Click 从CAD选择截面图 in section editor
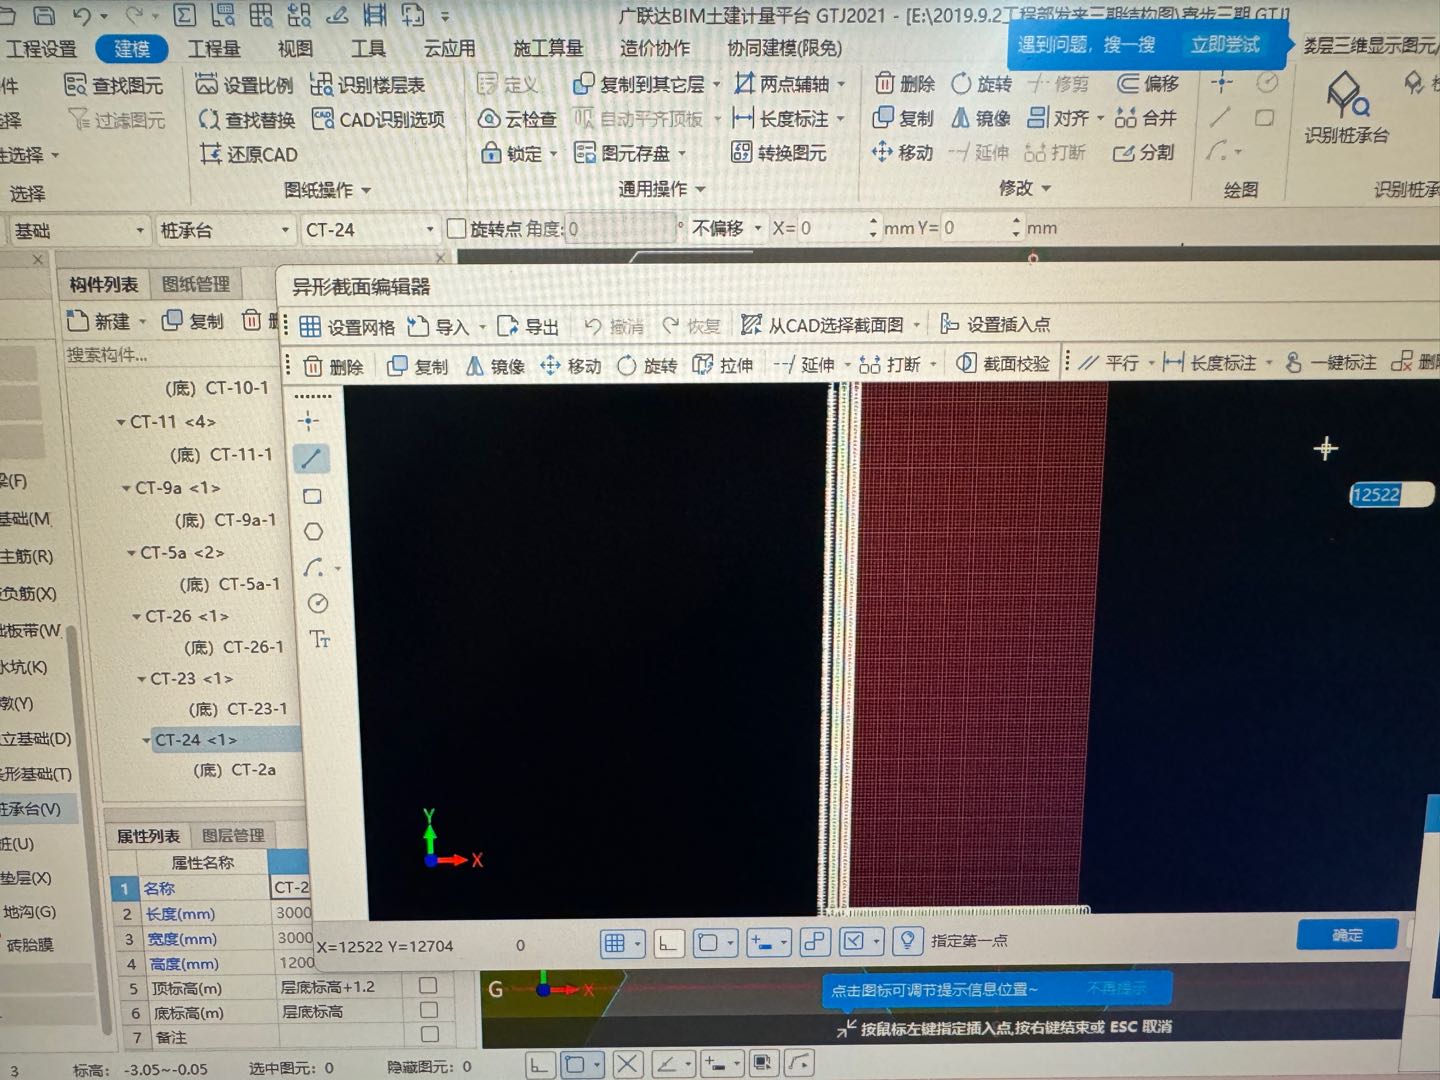 tap(823, 325)
